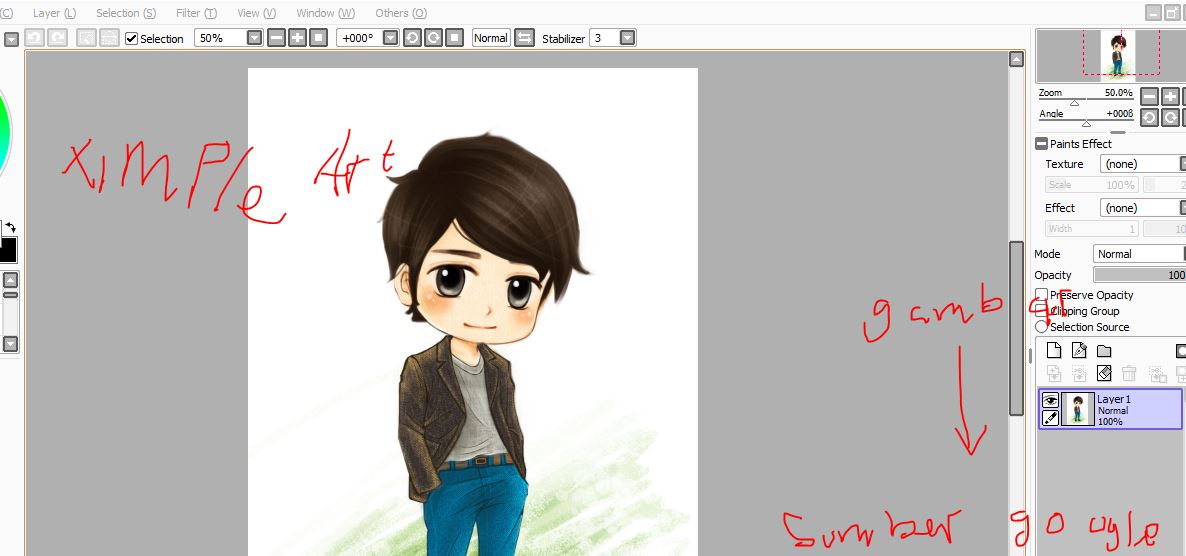This screenshot has height=556, width=1186.
Task: Click the greyed trash delete layer icon
Action: click(1129, 373)
